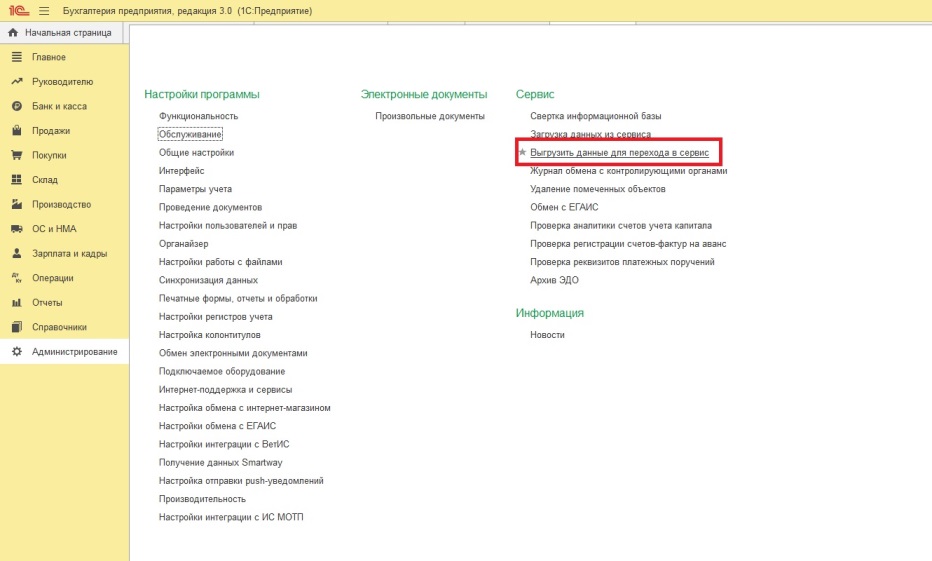932x561 pixels.
Task: Open Удаление помеченных объектов
Action: click(598, 189)
